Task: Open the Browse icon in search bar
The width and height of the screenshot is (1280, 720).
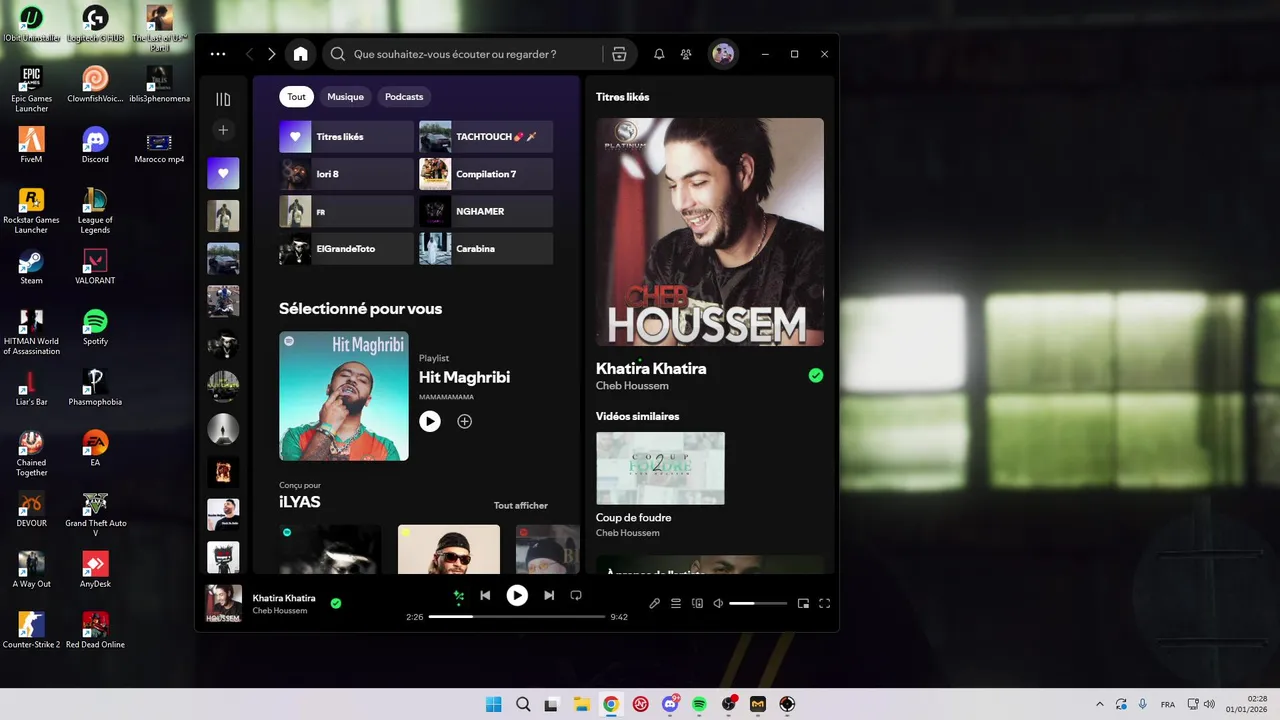Action: (619, 54)
